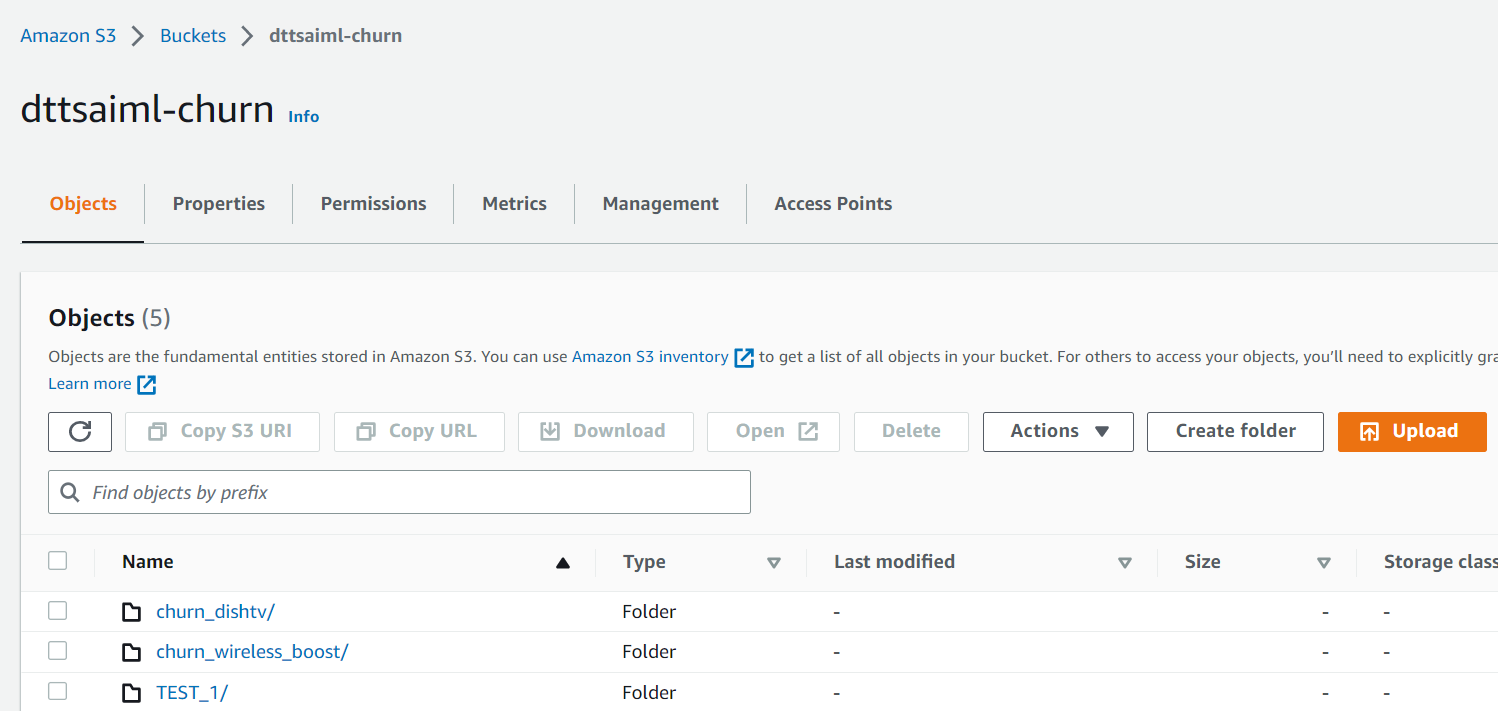Sort by the Name column arrow

pos(563,562)
